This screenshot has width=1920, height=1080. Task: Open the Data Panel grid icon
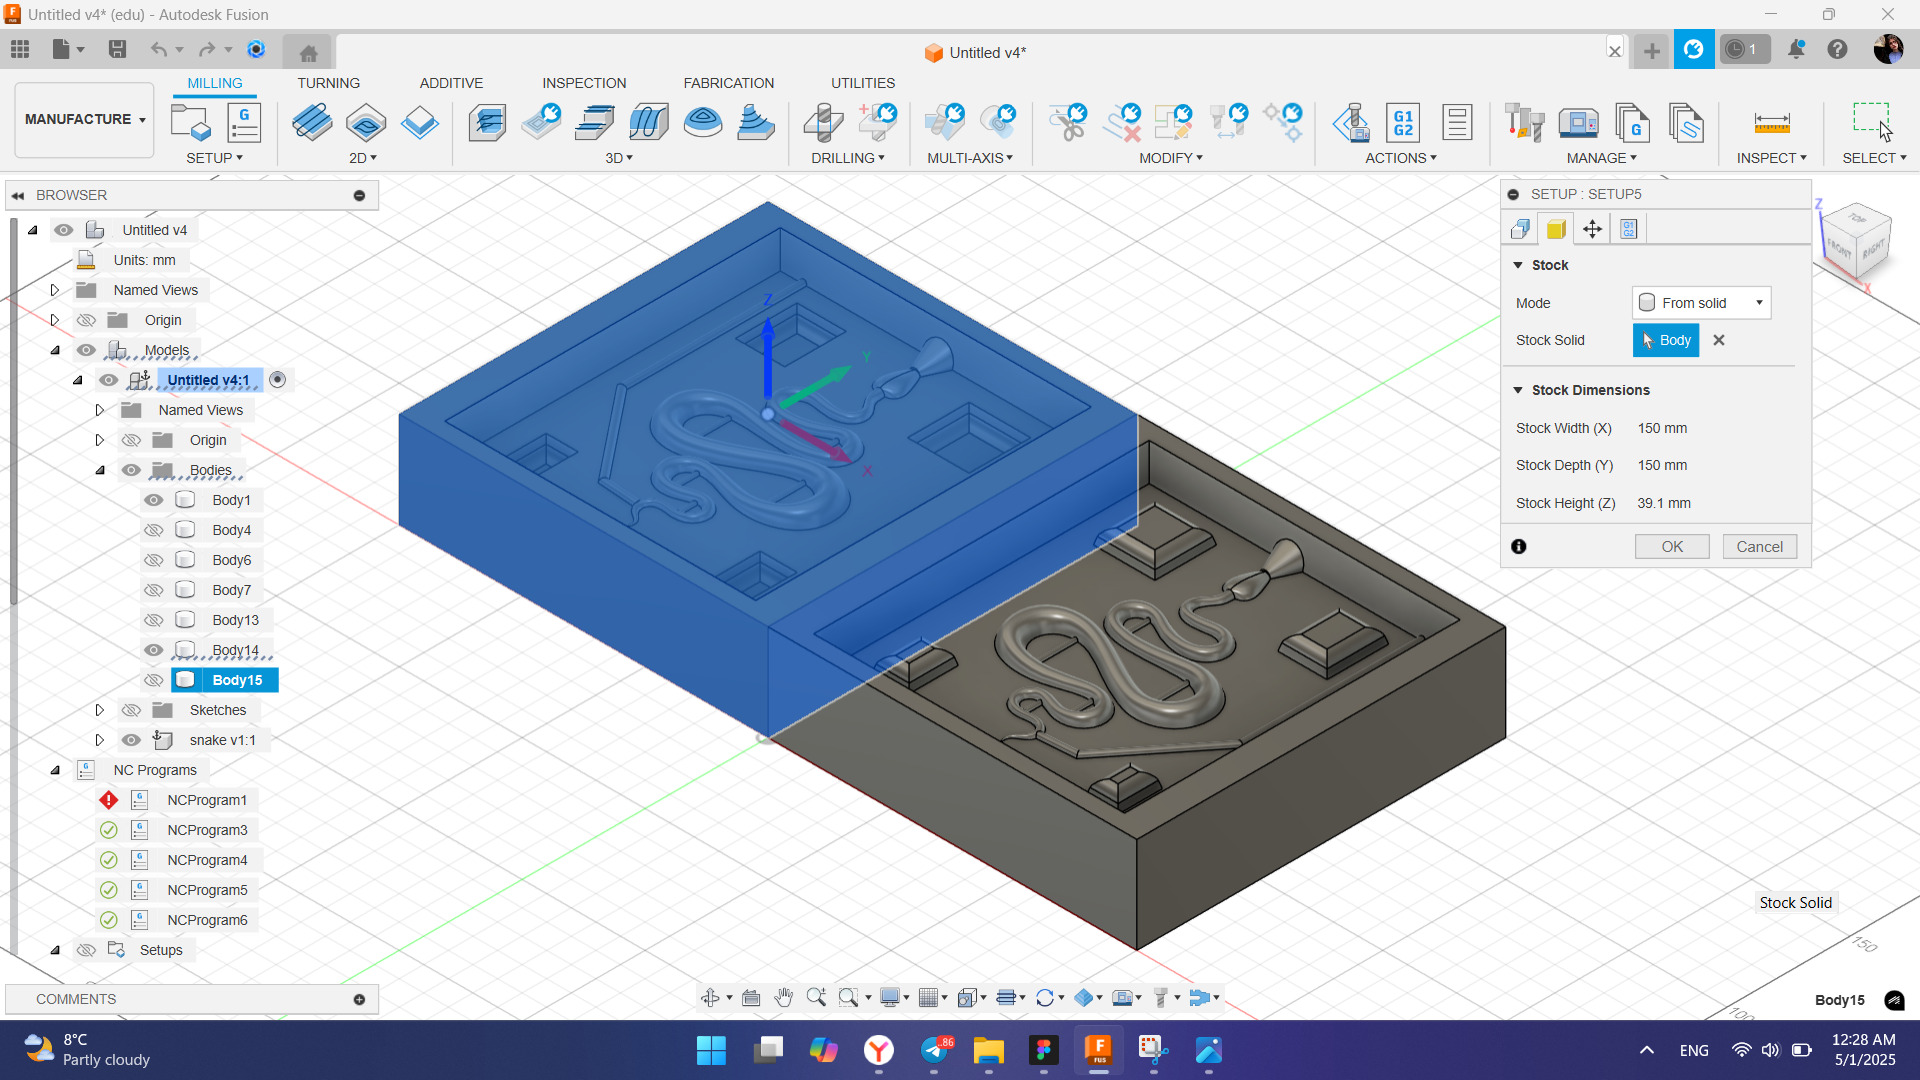point(20,49)
